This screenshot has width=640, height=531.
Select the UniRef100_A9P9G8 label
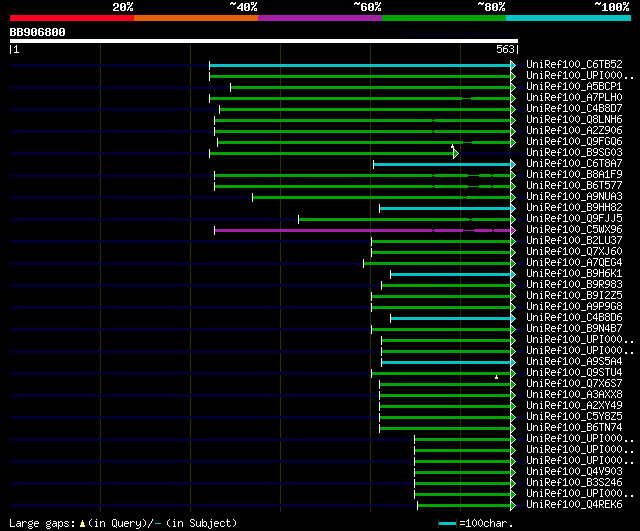pos(574,307)
